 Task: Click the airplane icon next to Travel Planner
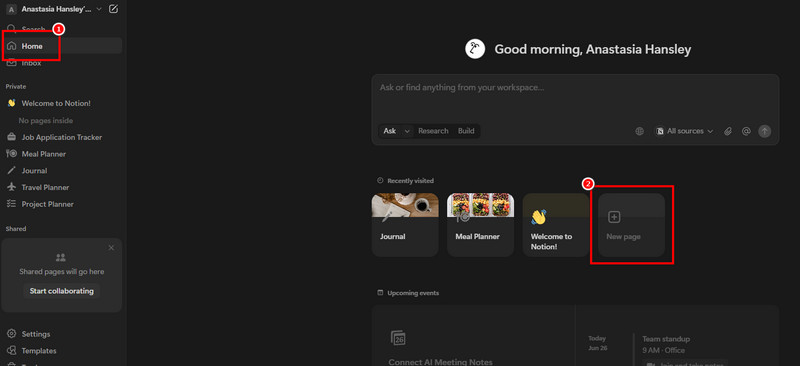pyautogui.click(x=11, y=187)
